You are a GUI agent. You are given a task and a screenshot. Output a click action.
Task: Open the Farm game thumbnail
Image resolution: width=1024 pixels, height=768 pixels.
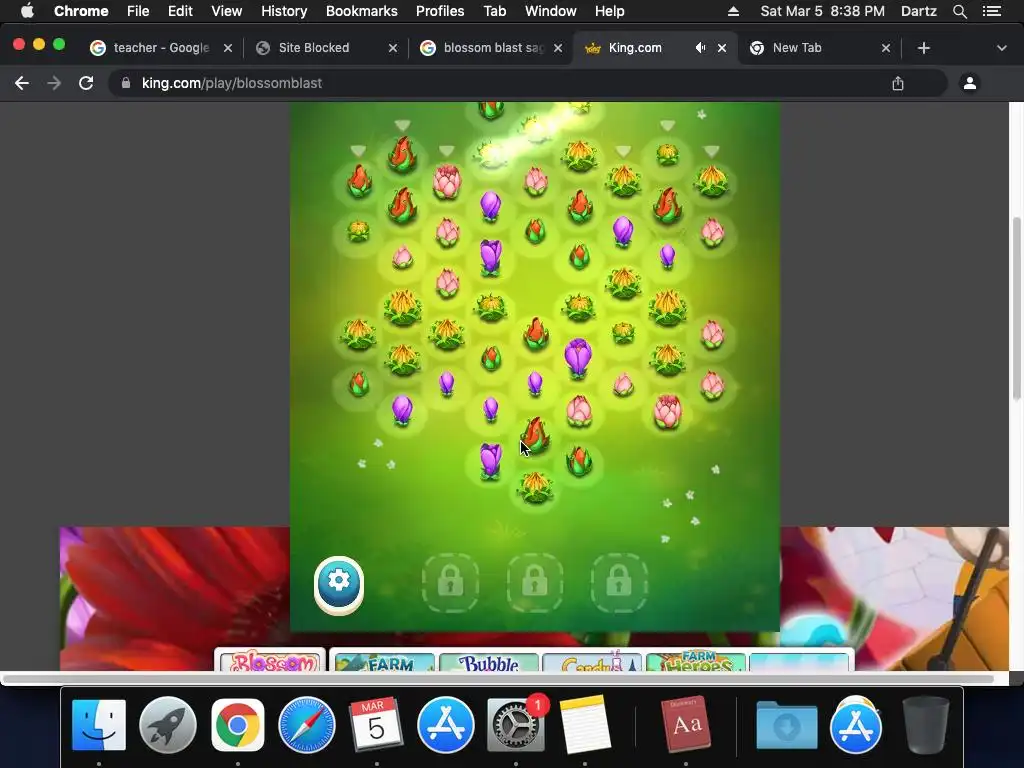pyautogui.click(x=384, y=662)
